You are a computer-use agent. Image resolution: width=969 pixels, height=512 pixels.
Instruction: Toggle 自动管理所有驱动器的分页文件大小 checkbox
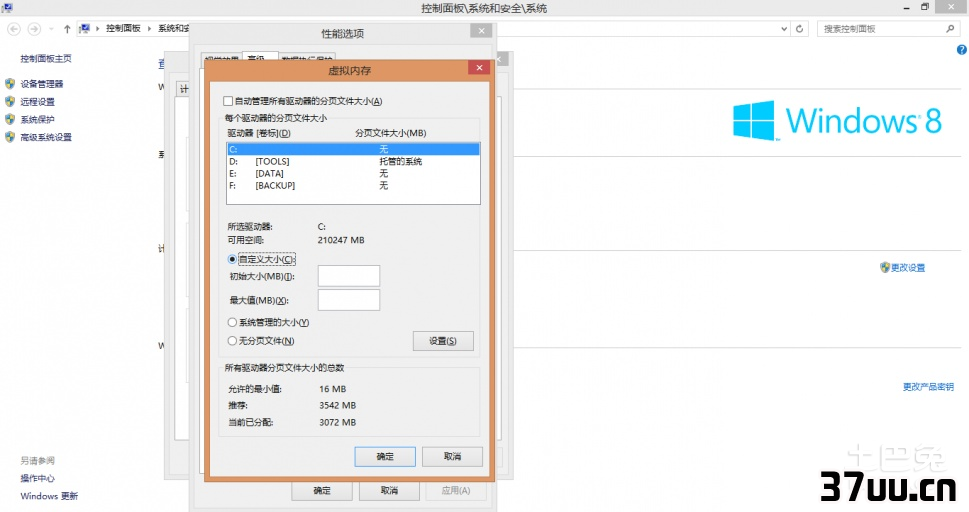[228, 101]
